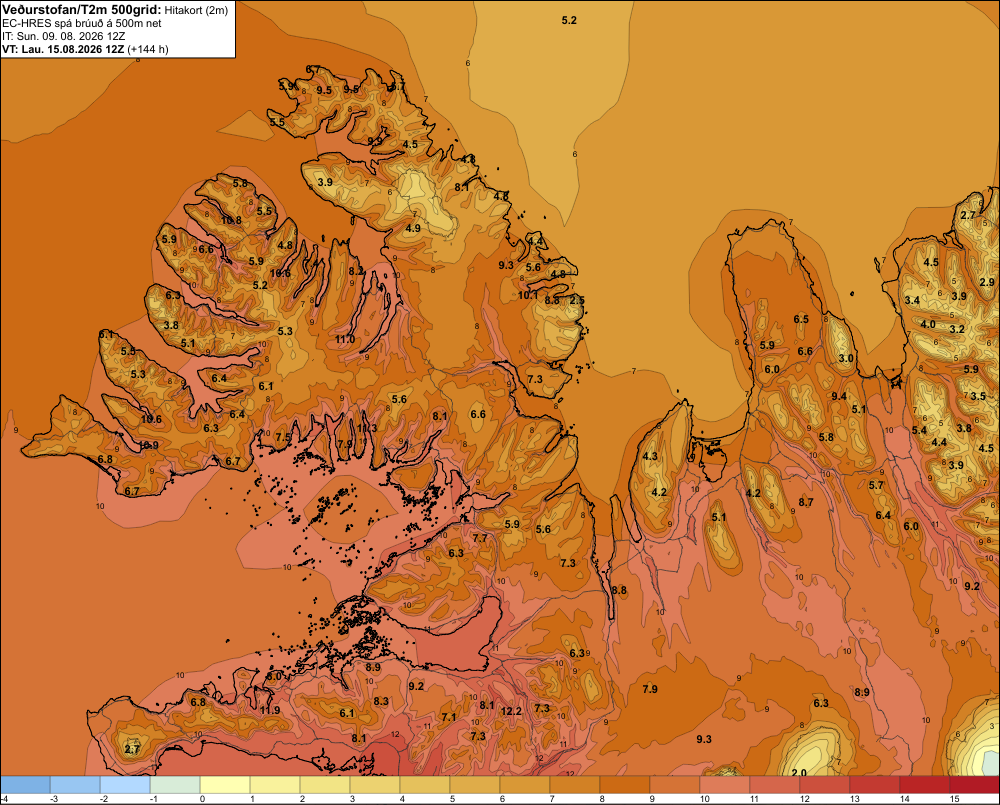The width and height of the screenshot is (1000, 805).
Task: Click the 11.9 temperature label
Action: pos(270,710)
